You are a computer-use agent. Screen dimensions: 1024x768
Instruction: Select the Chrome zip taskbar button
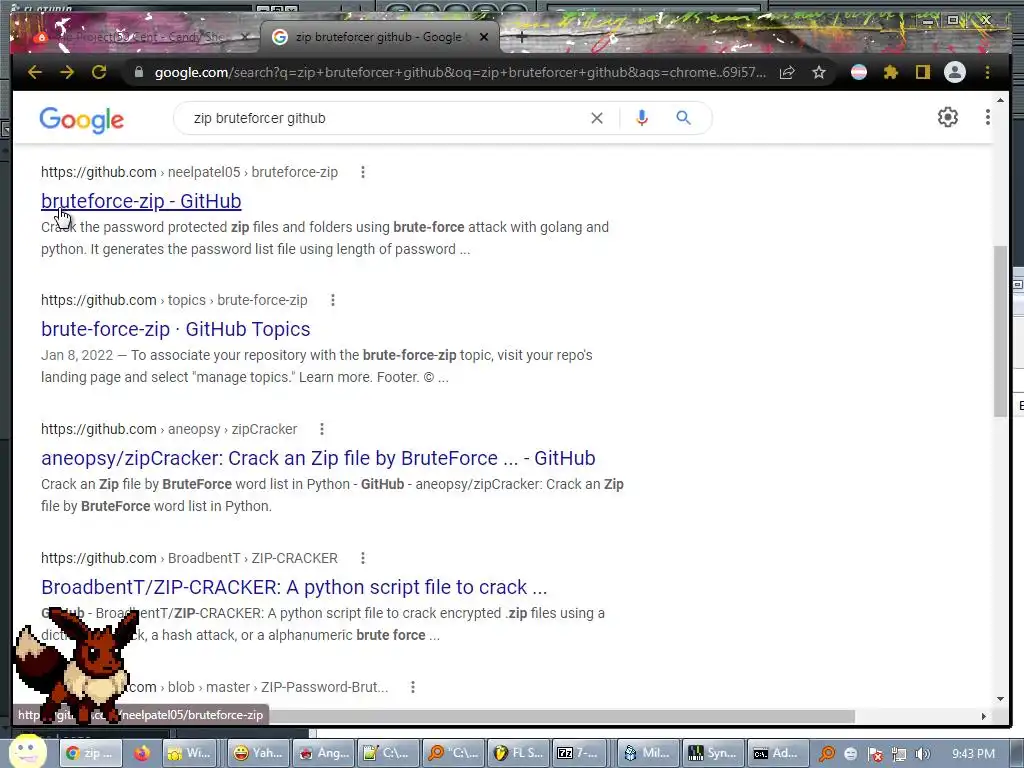[x=92, y=753]
